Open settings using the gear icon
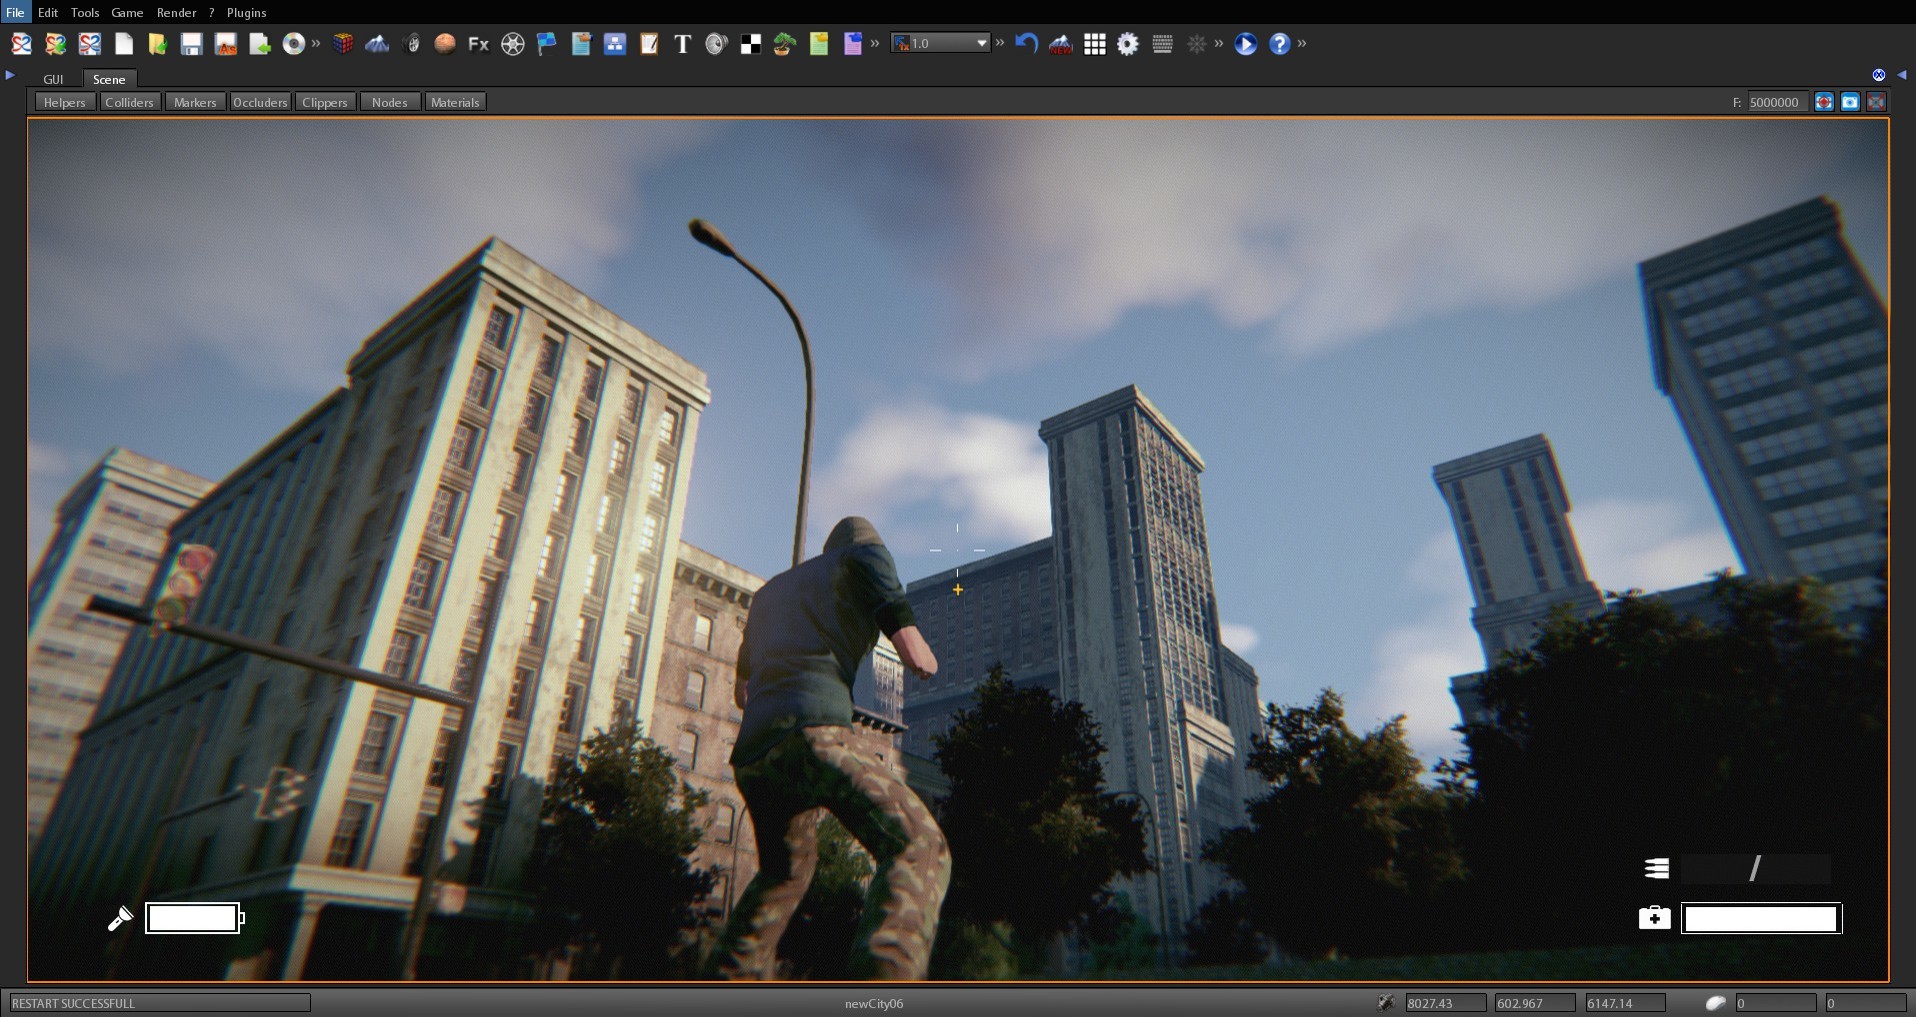This screenshot has height=1017, width=1916. click(x=1129, y=43)
